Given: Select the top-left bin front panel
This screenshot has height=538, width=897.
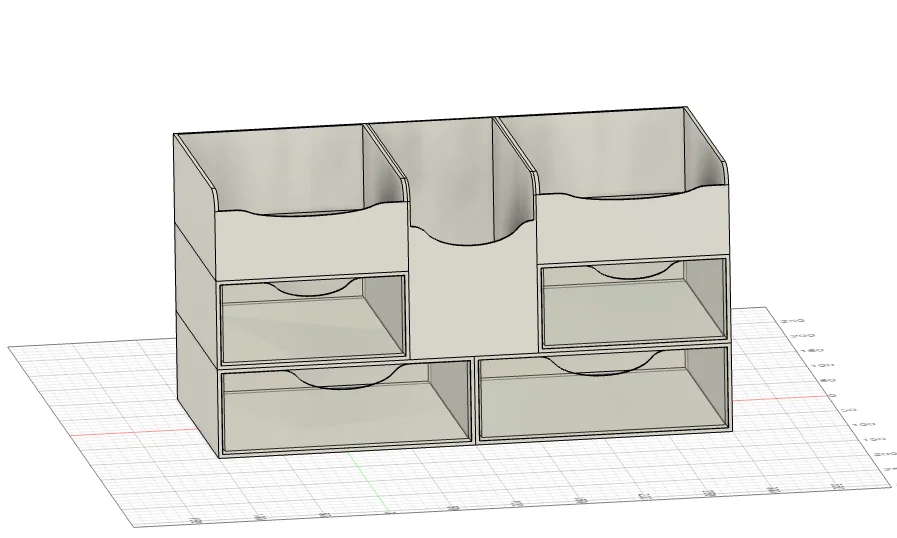Looking at the screenshot, I should (x=312, y=243).
